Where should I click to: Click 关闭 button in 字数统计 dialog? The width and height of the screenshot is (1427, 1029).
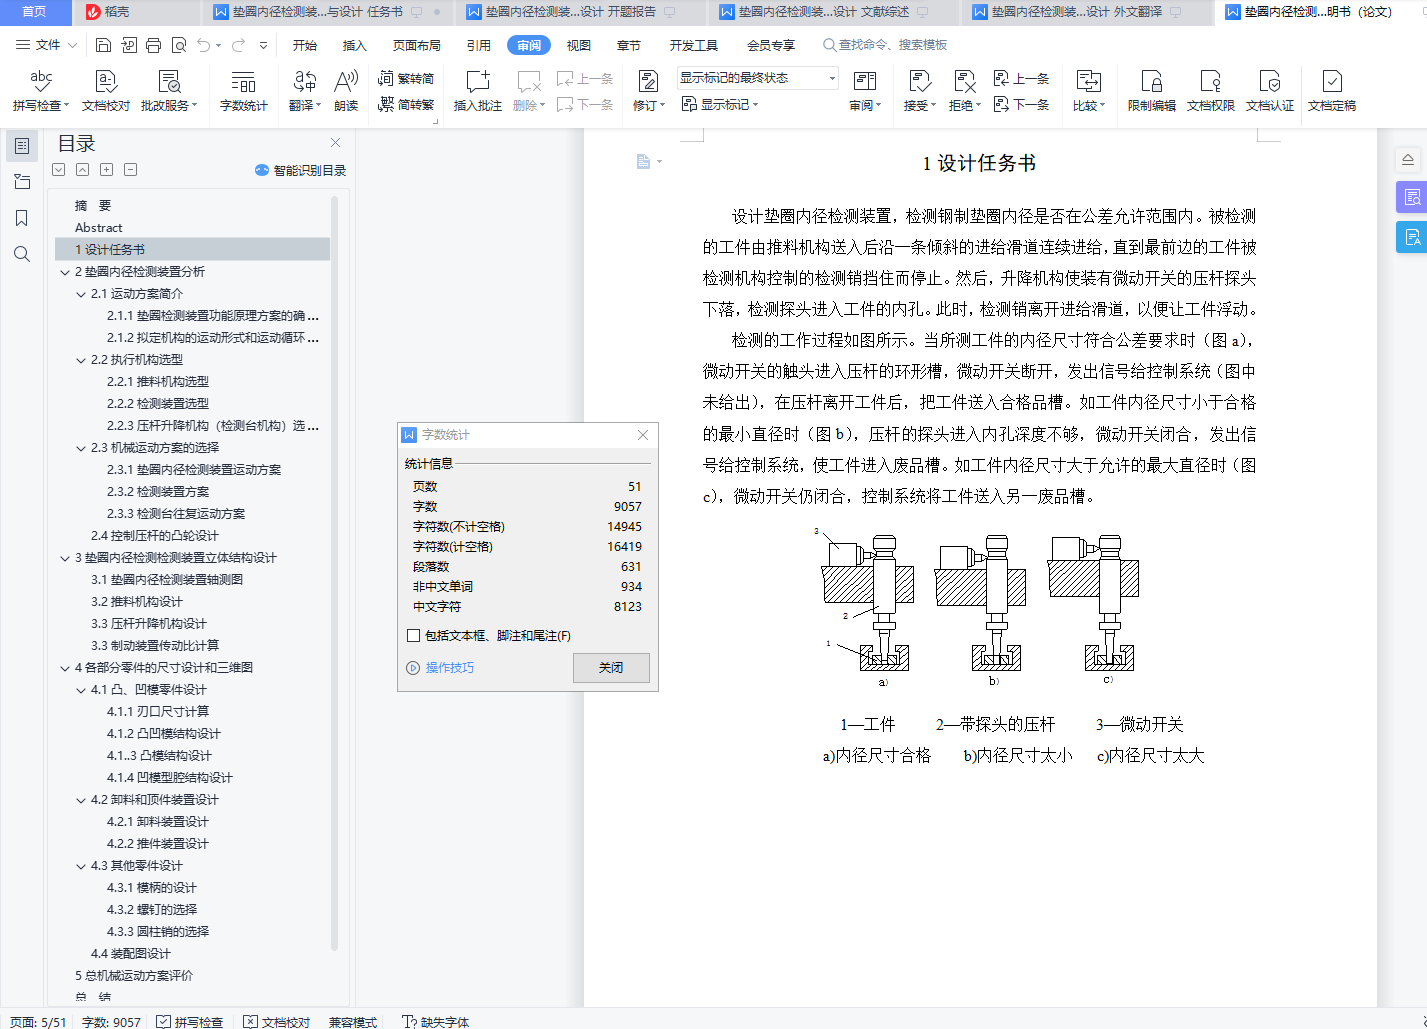pos(611,668)
